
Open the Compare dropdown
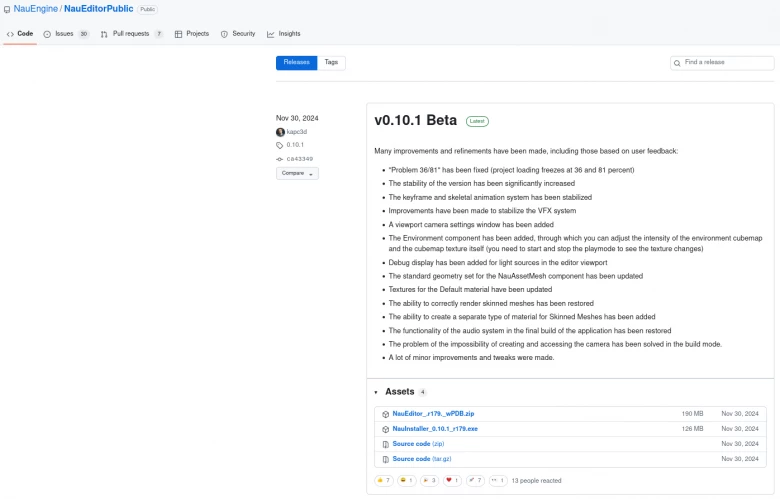click(x=297, y=173)
